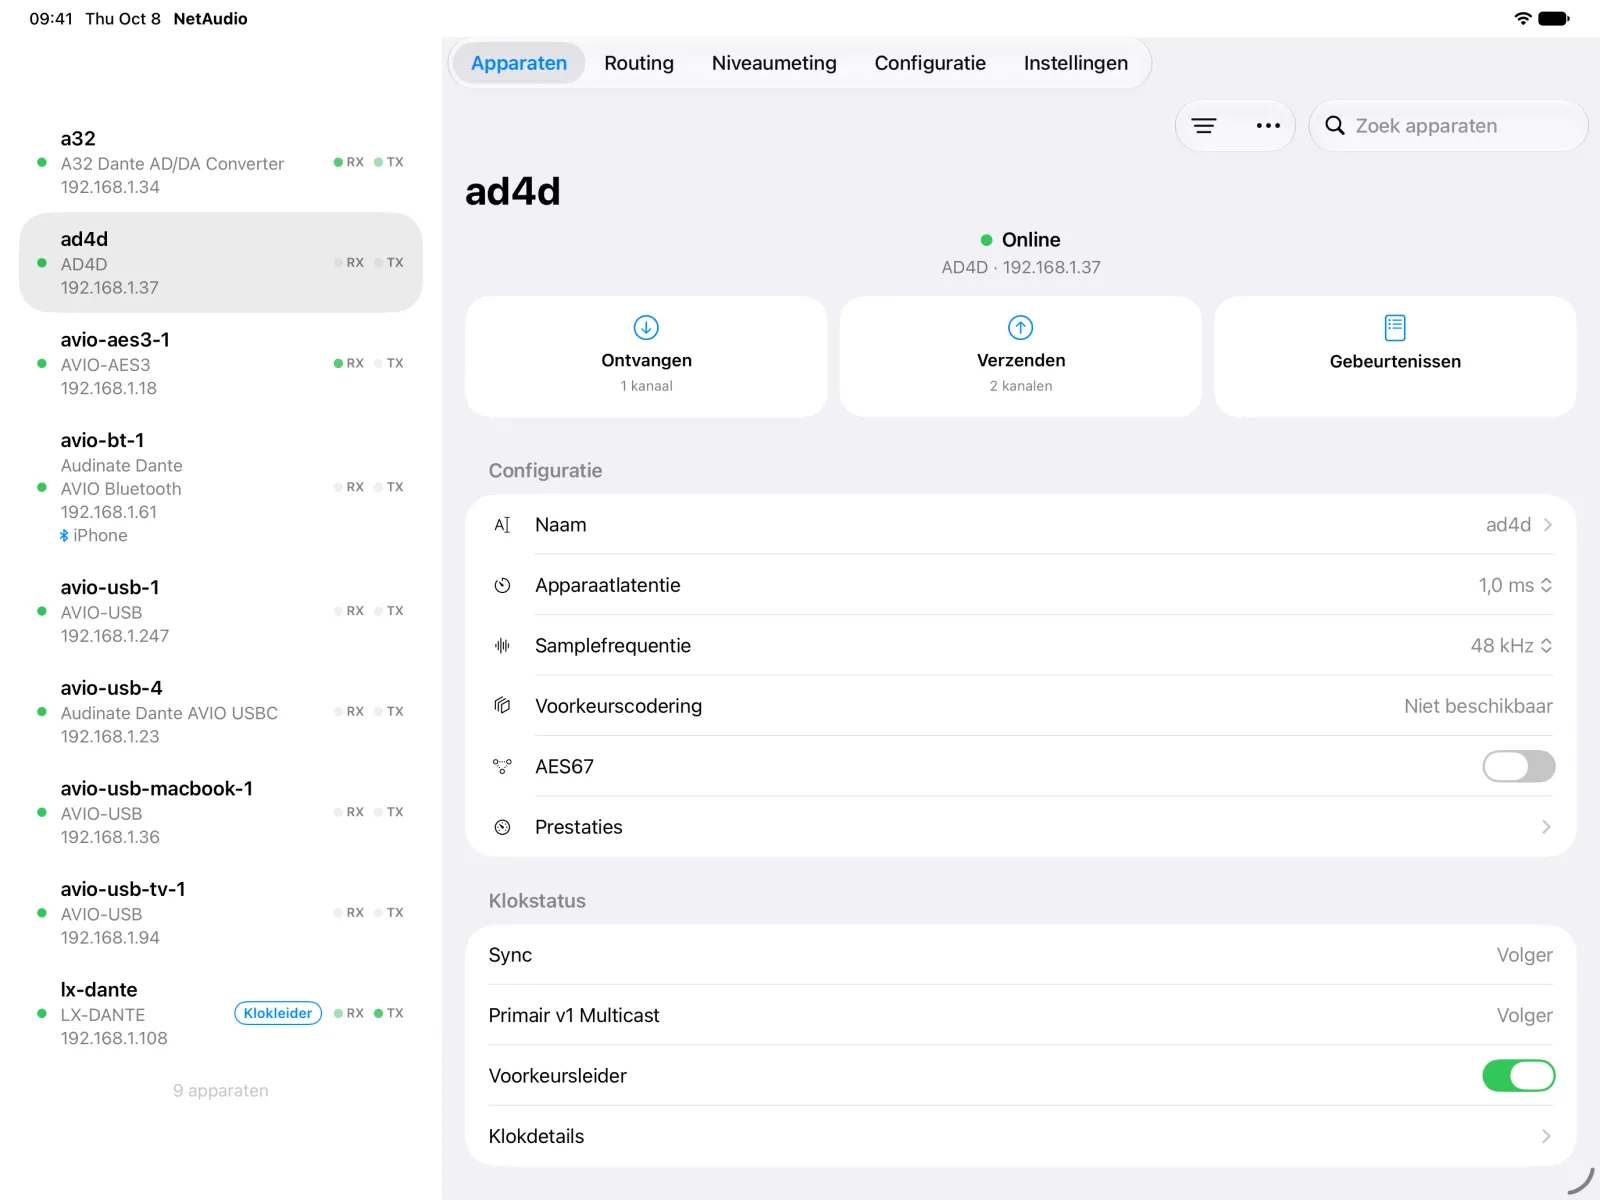Click the Apparaatlatentie timer icon
The image size is (1600, 1200).
[x=502, y=585]
